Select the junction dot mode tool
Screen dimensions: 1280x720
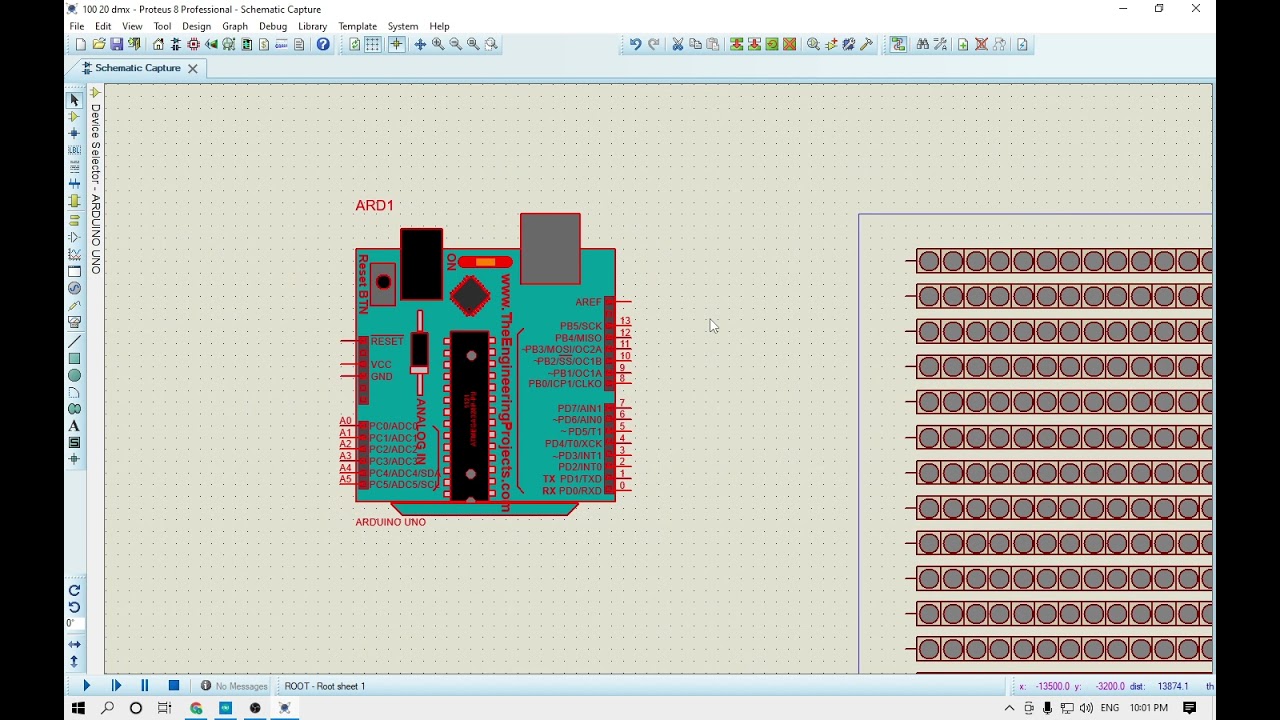coord(74,133)
